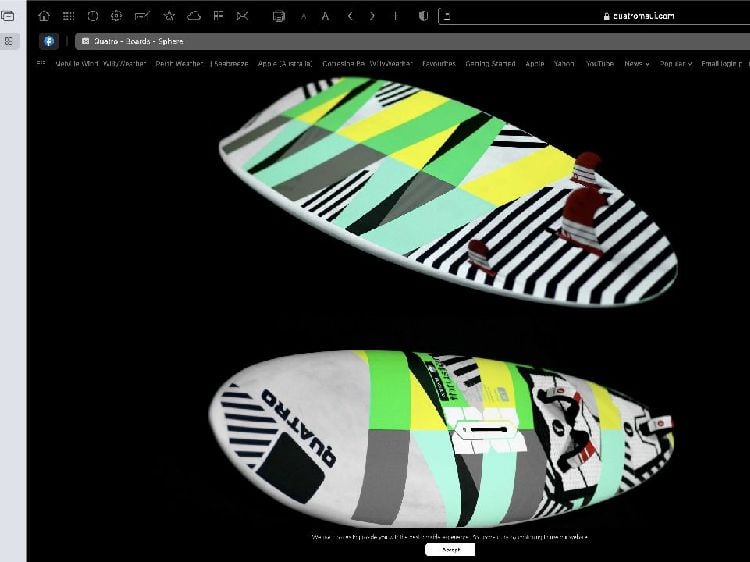Open iCloud Tabs cloud icon
Viewport: 750px width, 562px height.
(x=193, y=16)
